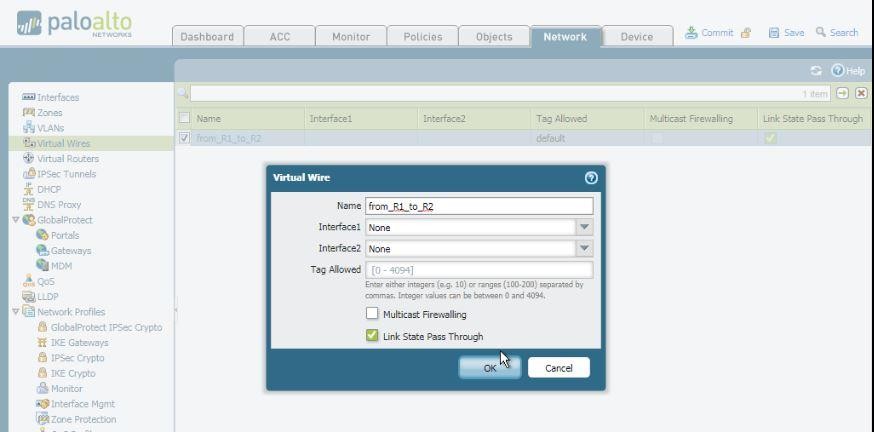Click the Virtual Wire dialog help icon

(591, 177)
